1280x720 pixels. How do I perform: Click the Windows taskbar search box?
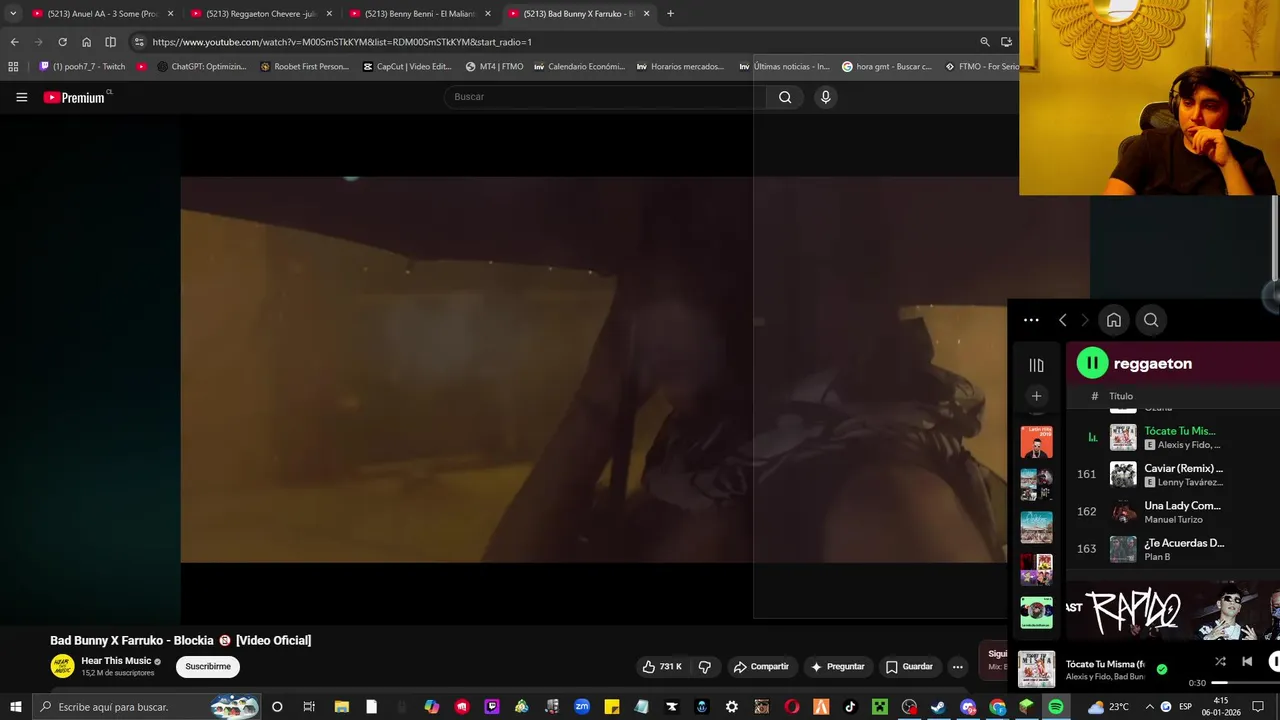[146, 707]
